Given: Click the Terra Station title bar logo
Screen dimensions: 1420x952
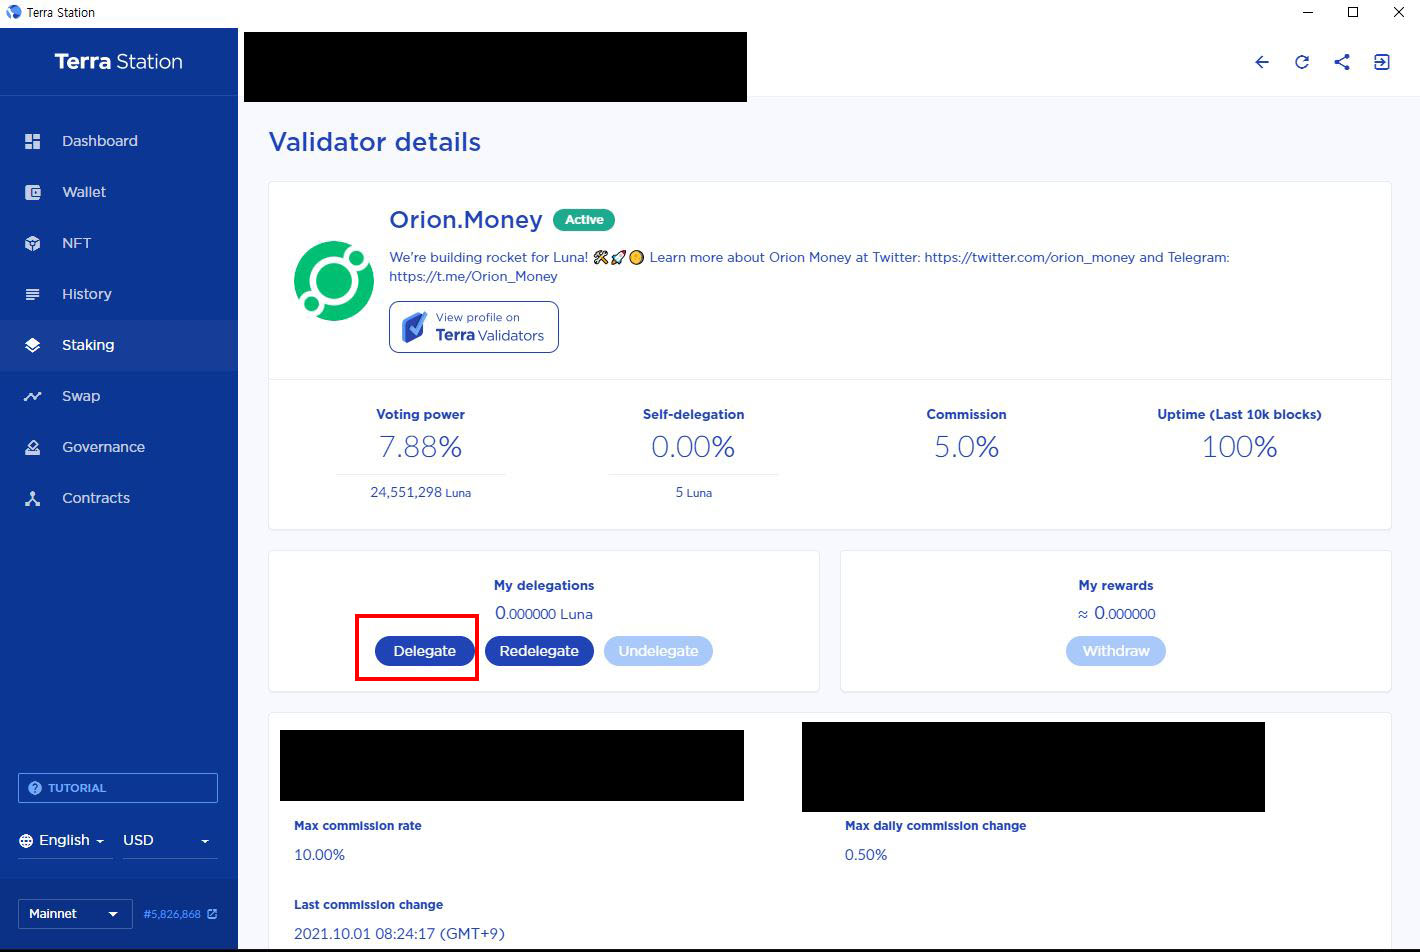Looking at the screenshot, I should 13,12.
